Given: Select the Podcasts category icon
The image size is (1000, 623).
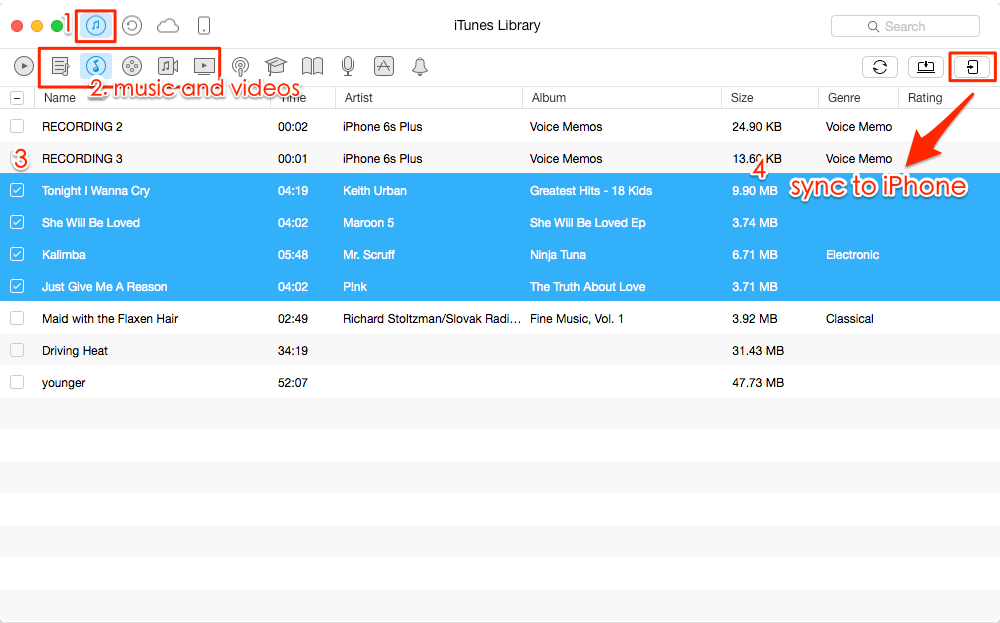Looking at the screenshot, I should coord(240,66).
